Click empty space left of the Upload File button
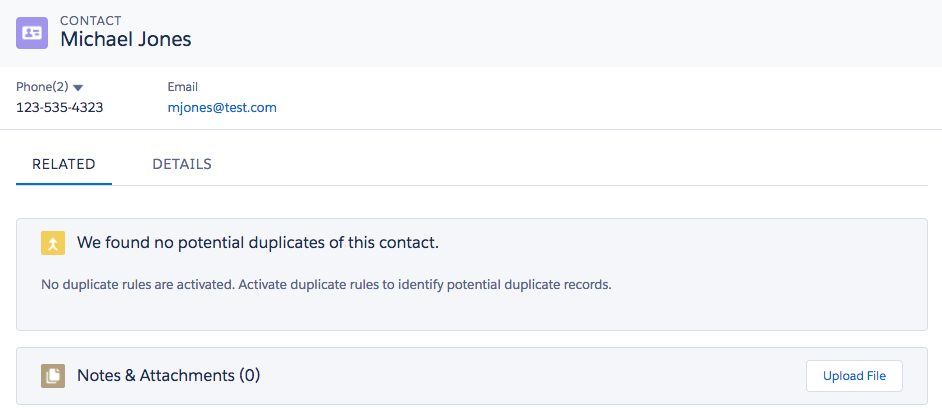 tap(532, 376)
